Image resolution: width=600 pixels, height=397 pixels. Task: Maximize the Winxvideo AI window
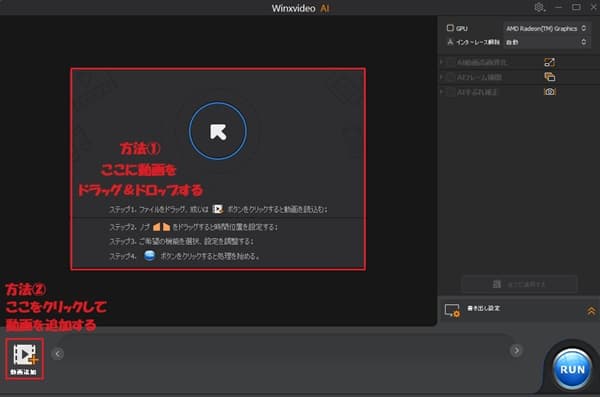point(576,7)
